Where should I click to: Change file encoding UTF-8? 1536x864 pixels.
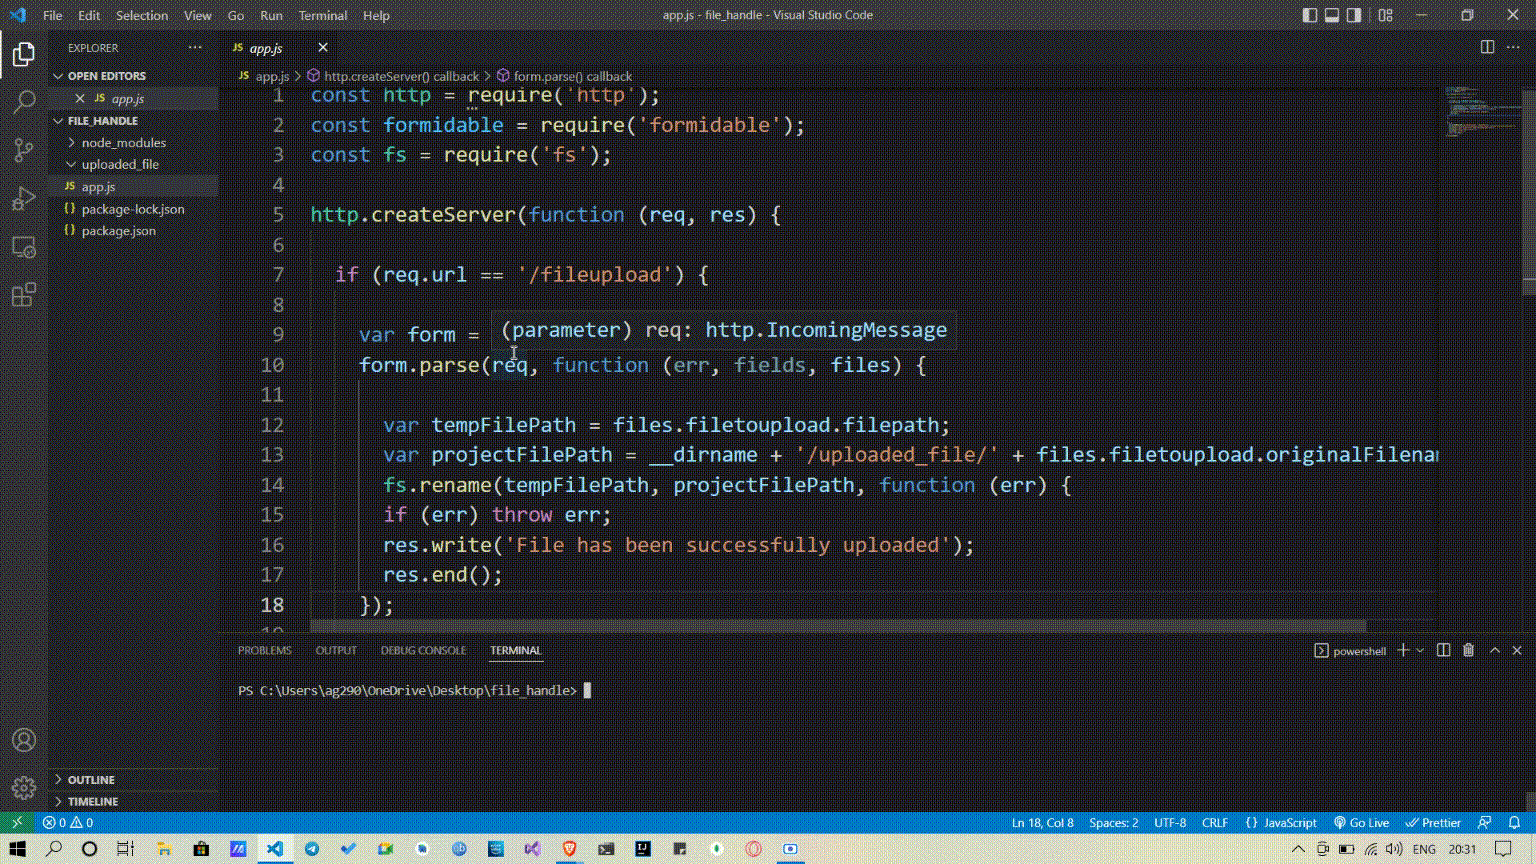point(1170,822)
